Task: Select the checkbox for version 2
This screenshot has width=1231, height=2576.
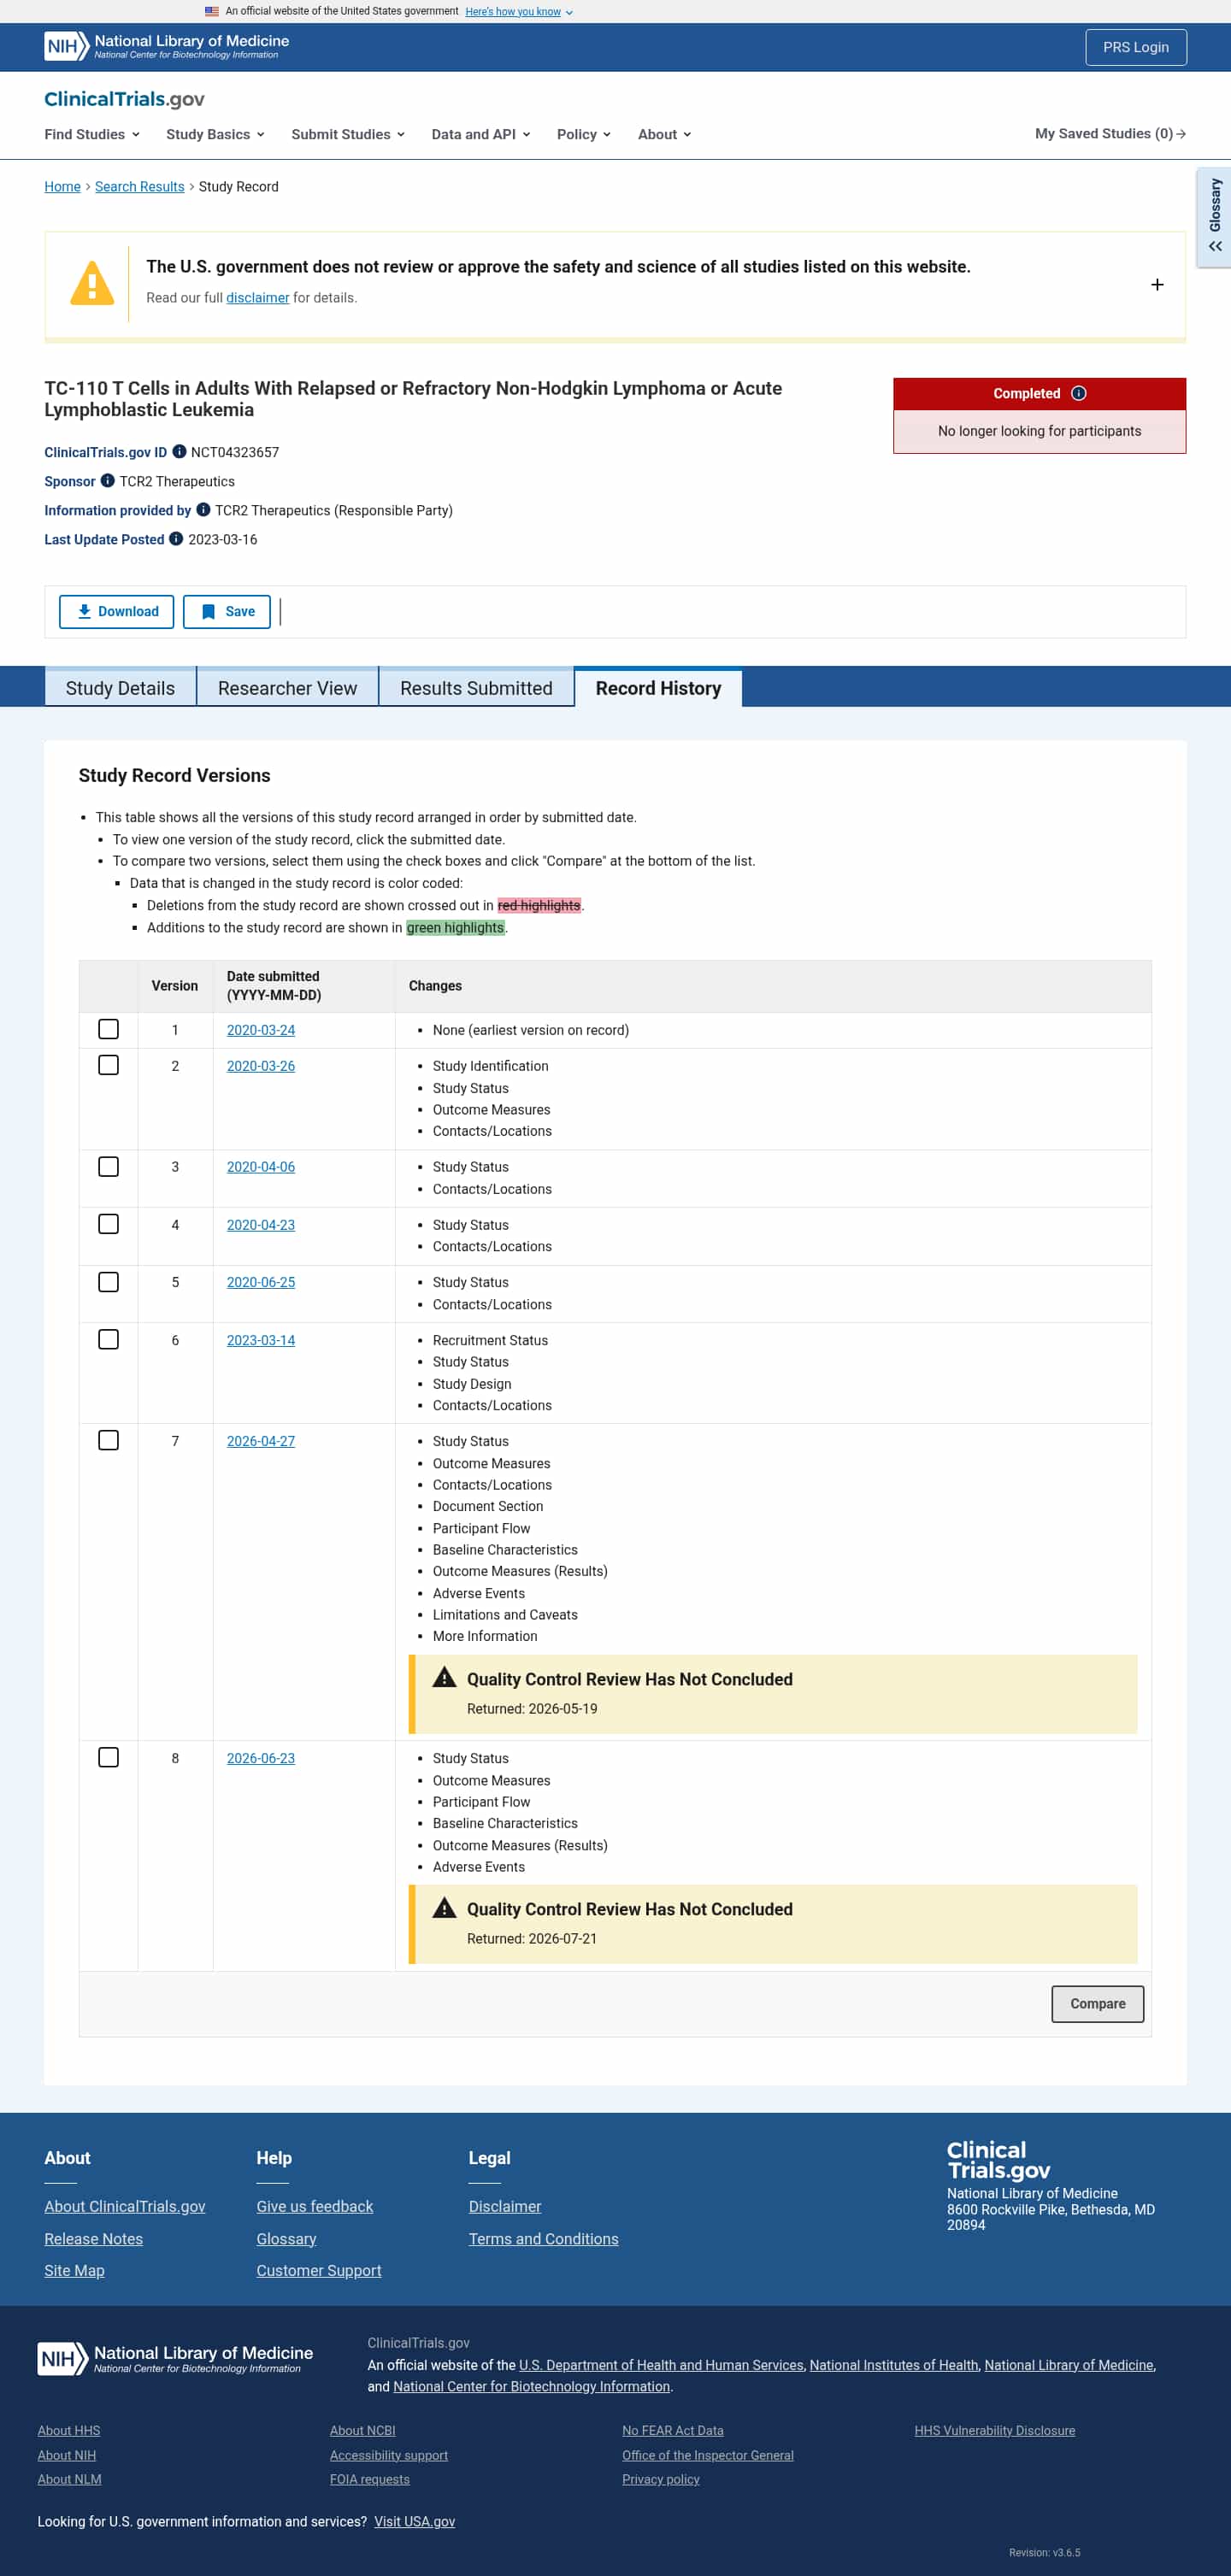Action: tap(109, 1065)
